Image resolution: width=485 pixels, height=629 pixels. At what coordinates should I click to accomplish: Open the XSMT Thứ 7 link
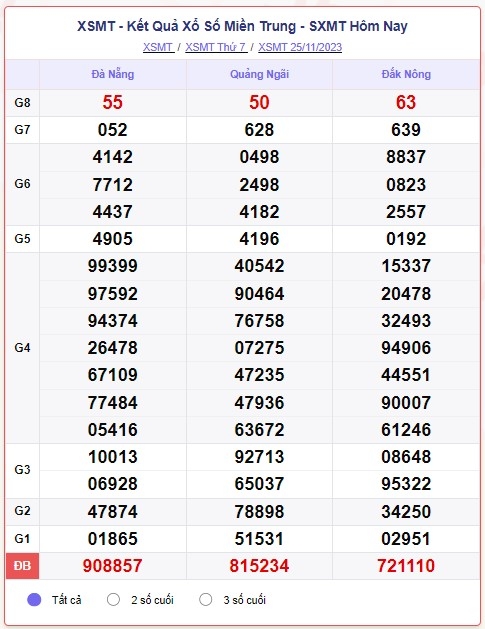pyautogui.click(x=215, y=47)
